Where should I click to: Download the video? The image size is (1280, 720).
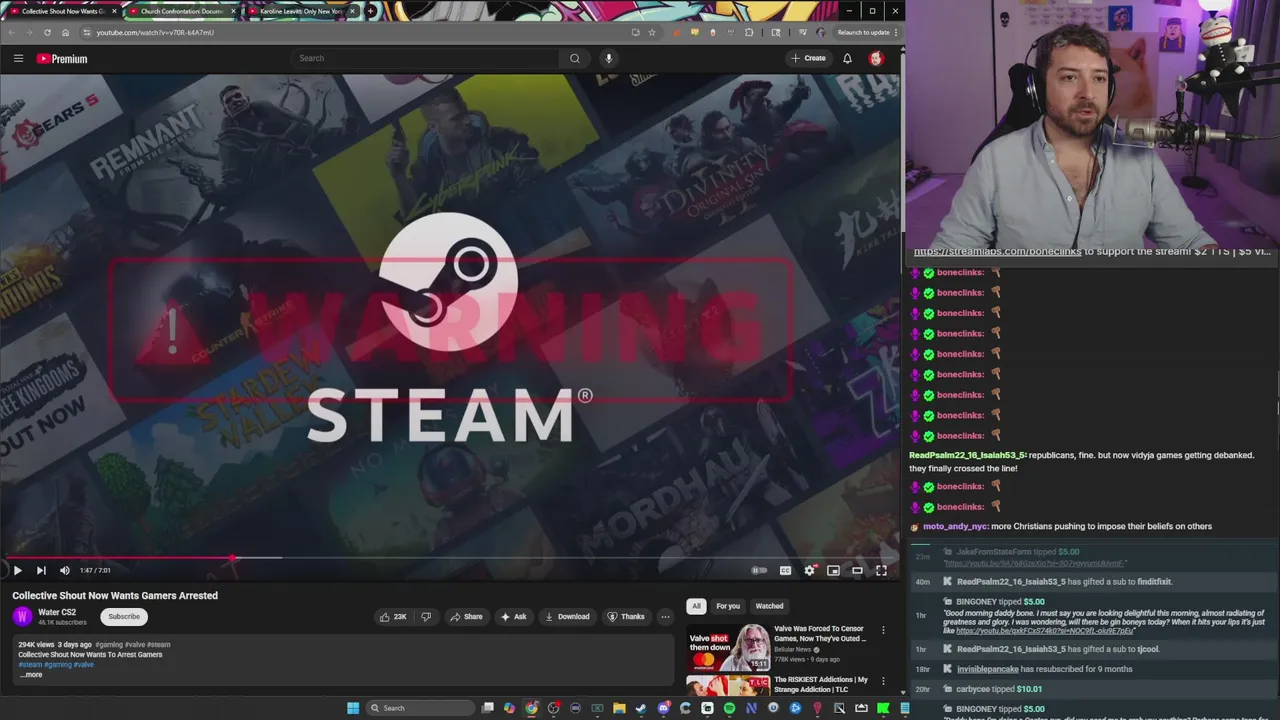click(x=567, y=616)
